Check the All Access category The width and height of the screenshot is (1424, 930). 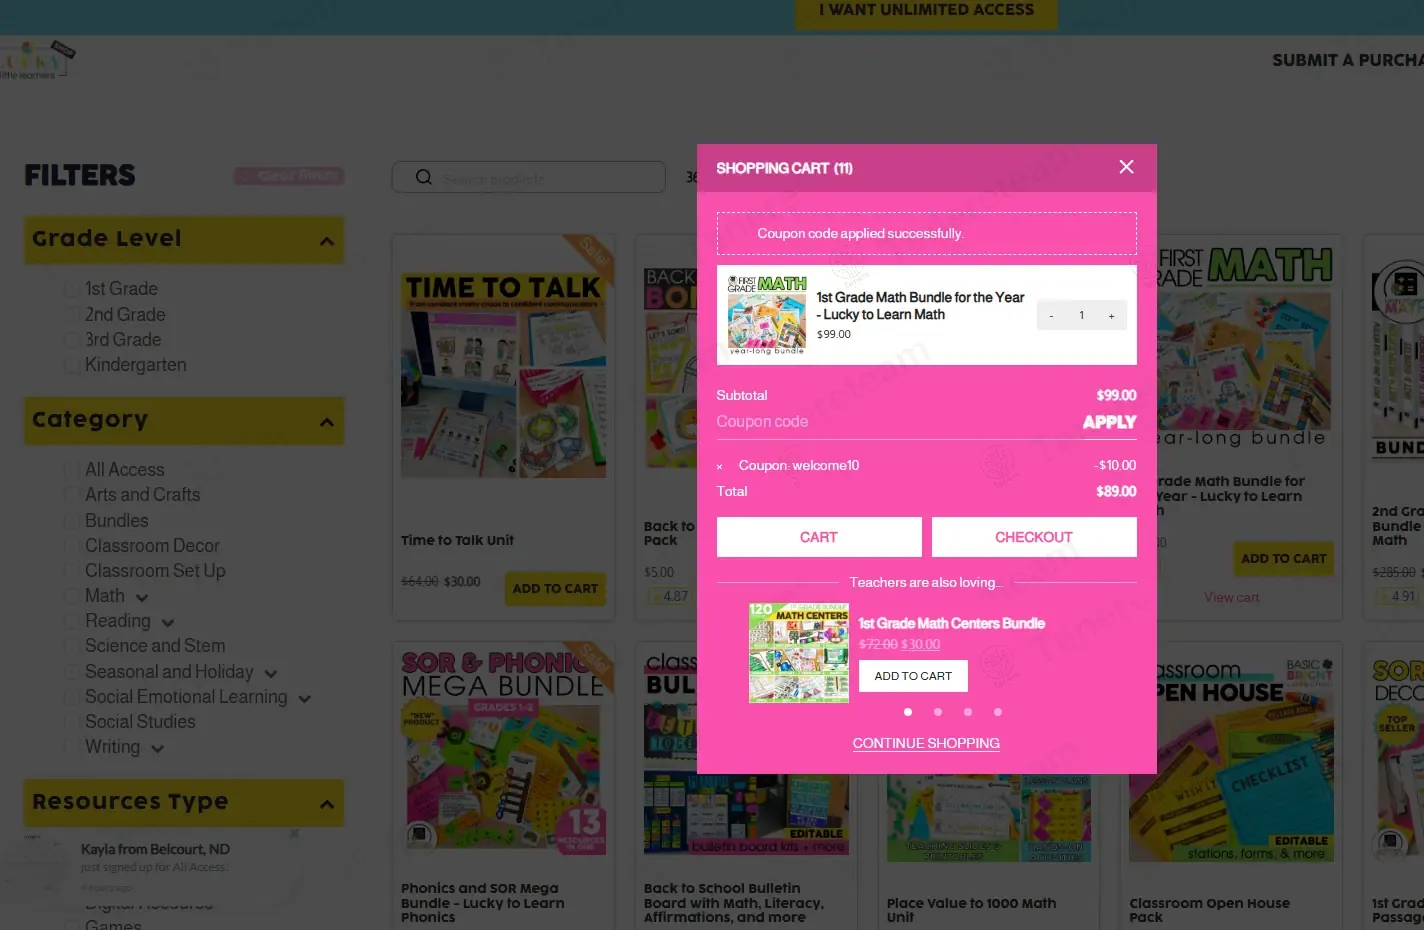(x=72, y=470)
